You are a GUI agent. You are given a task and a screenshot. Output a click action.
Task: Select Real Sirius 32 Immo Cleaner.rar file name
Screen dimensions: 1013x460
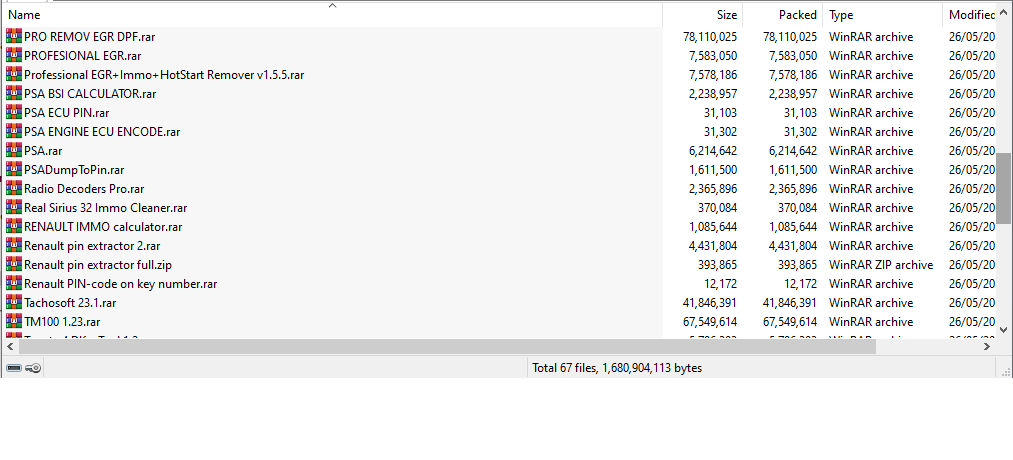(106, 207)
